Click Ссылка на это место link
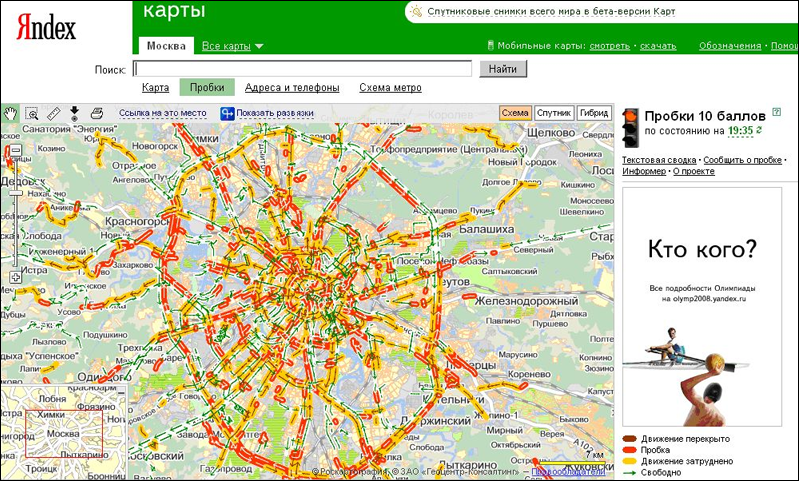The height and width of the screenshot is (481, 799). pyautogui.click(x=163, y=113)
